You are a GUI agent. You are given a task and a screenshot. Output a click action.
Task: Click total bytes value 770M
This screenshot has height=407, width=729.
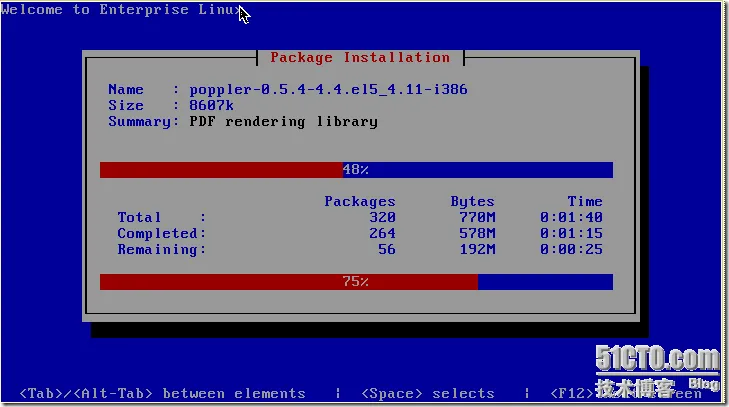pyautogui.click(x=477, y=217)
